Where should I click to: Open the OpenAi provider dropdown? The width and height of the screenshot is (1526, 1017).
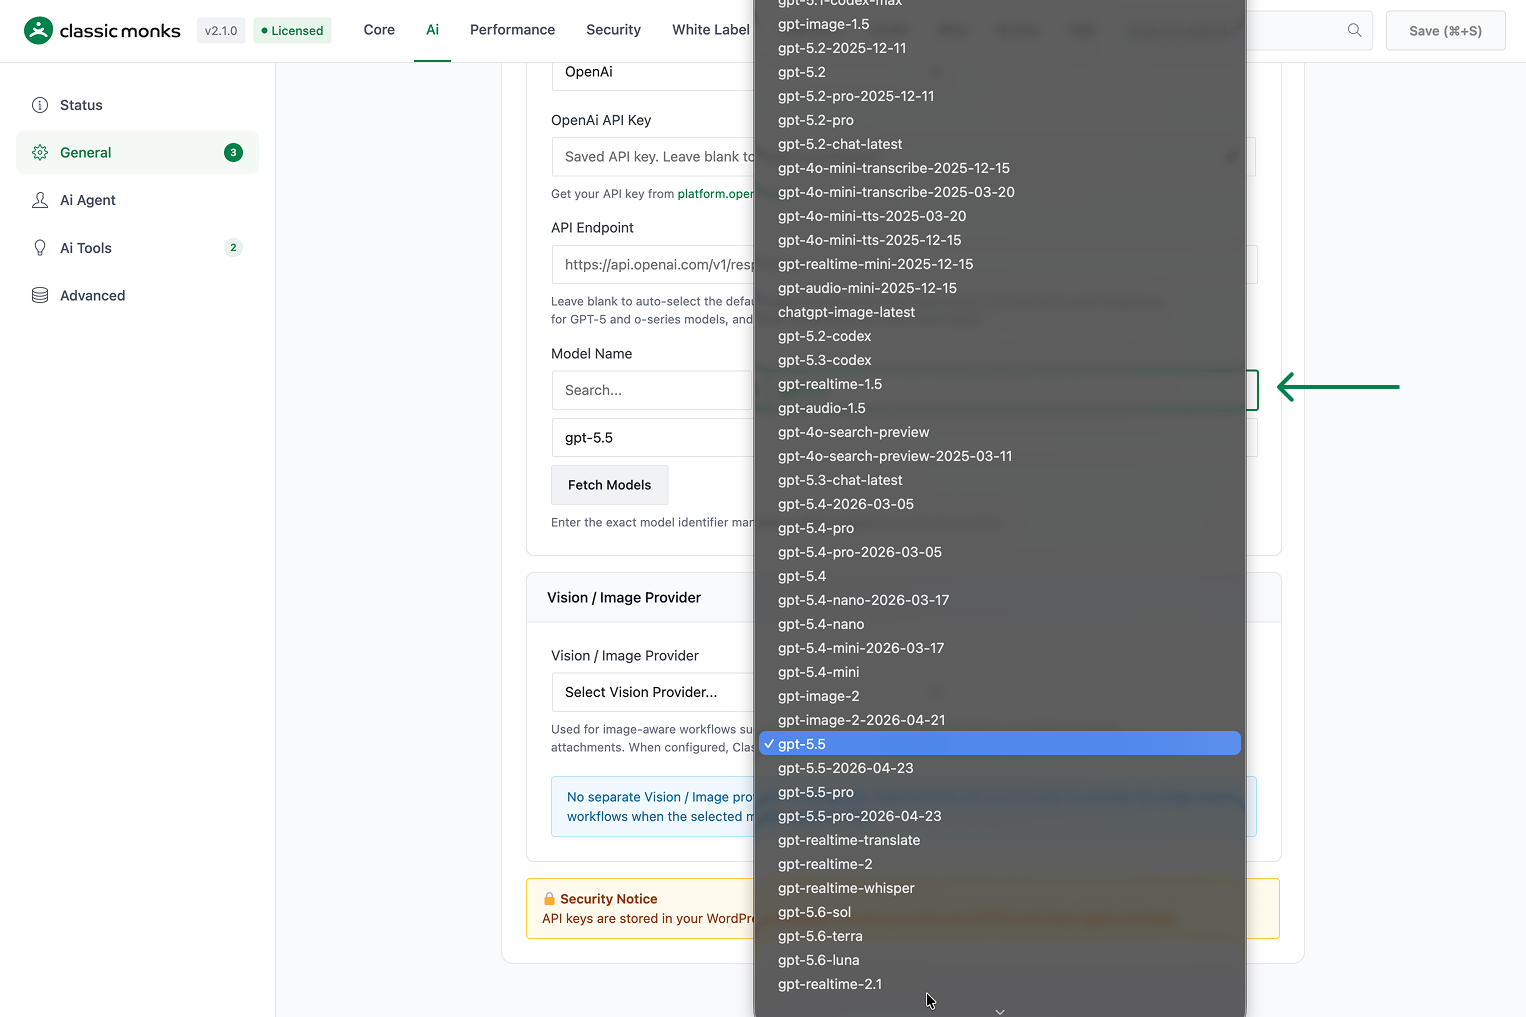(652, 72)
